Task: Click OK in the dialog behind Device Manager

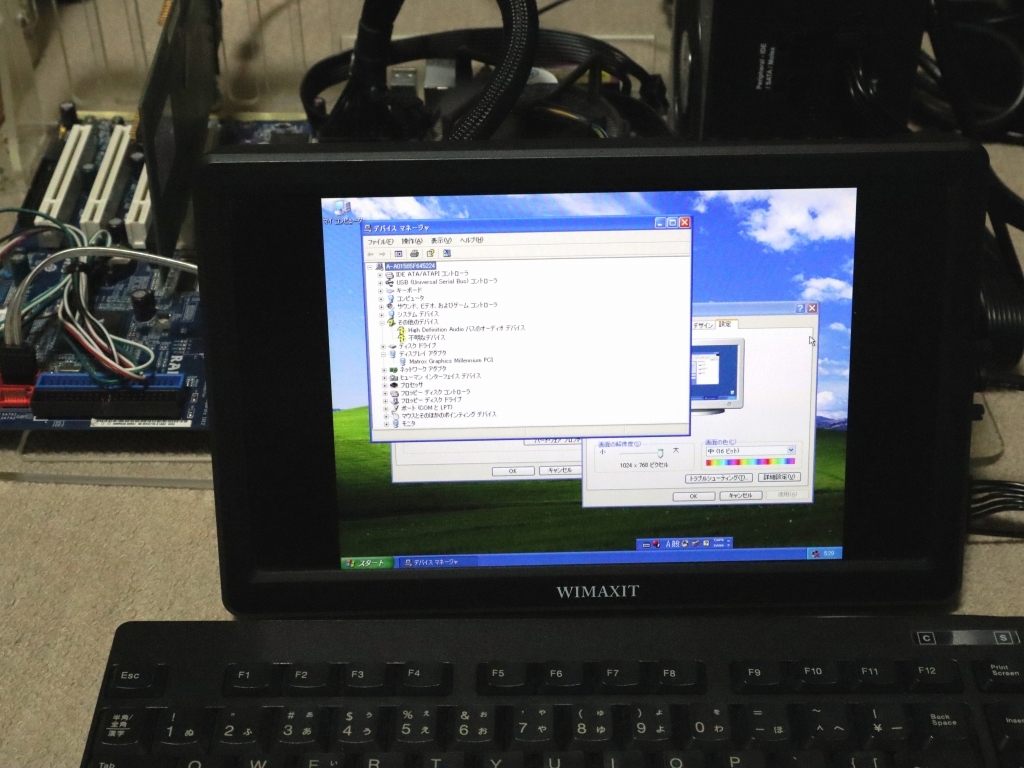Action: coord(513,471)
